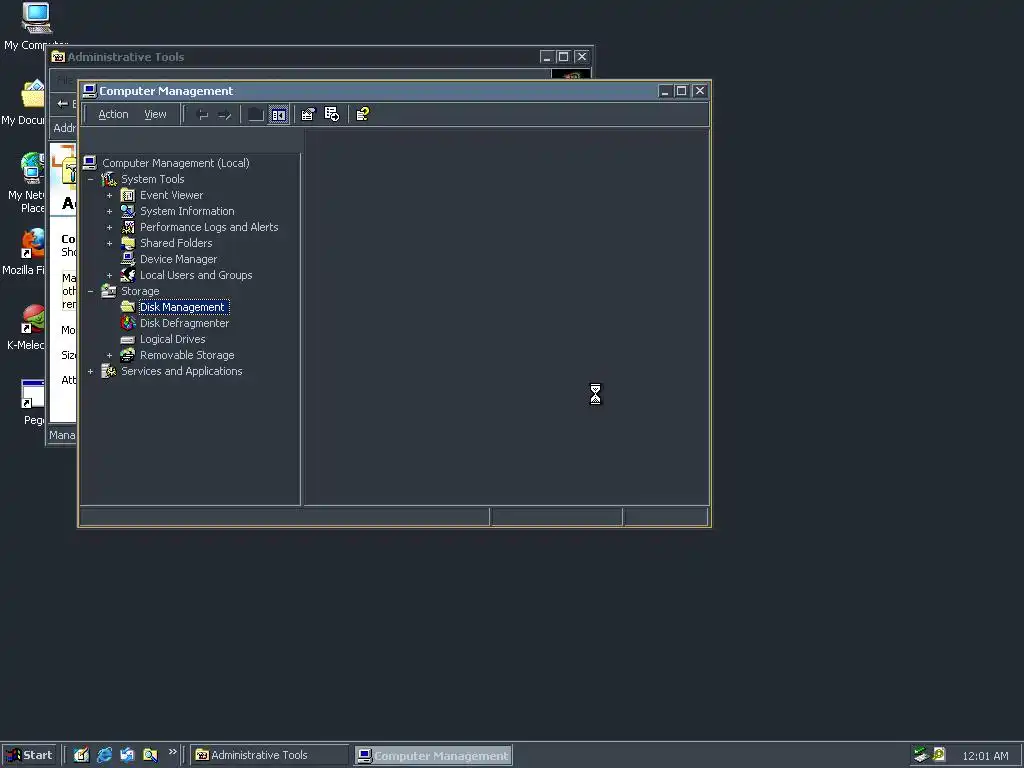Click the Storage node icon
Viewport: 1024px width, 768px height.
click(108, 291)
